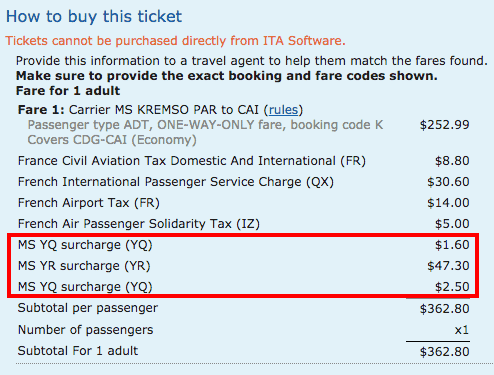494x375 pixels.
Task: Click the red 'Tickets cannot be purchased' notice
Action: 176,41
